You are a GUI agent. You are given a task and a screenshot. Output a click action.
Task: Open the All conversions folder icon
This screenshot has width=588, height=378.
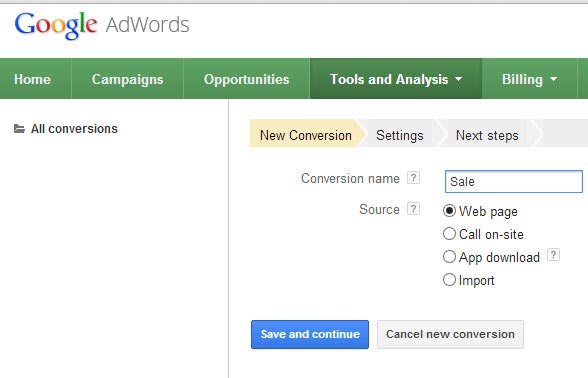click(20, 129)
